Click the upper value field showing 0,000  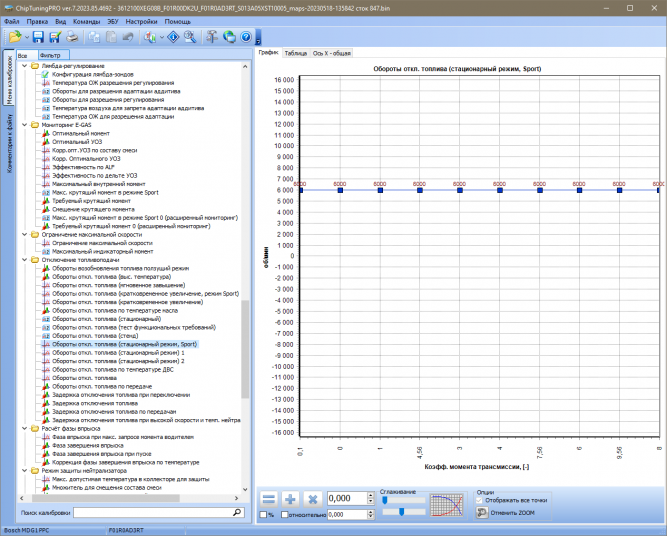pyautogui.click(x=347, y=498)
